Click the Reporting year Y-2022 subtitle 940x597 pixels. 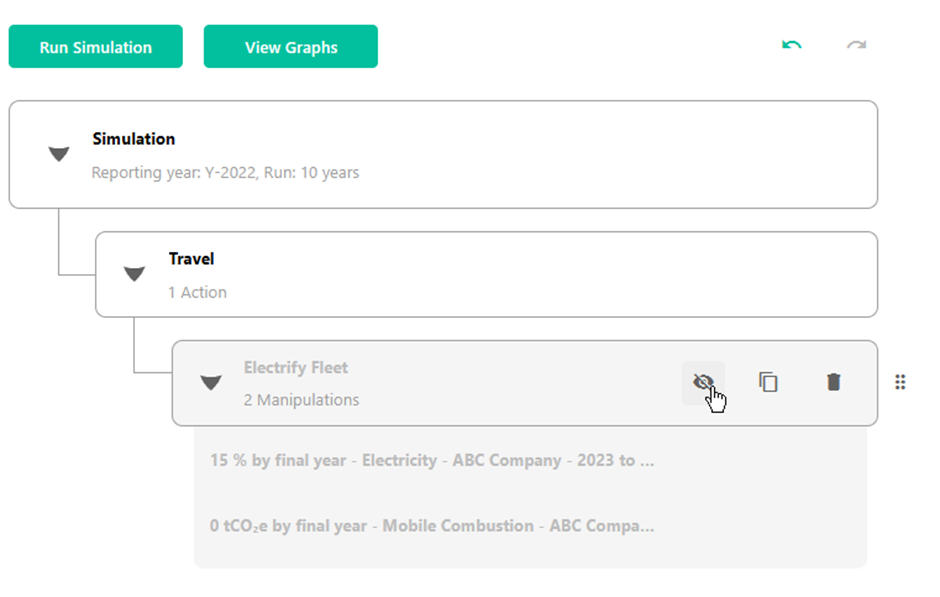pos(225,173)
